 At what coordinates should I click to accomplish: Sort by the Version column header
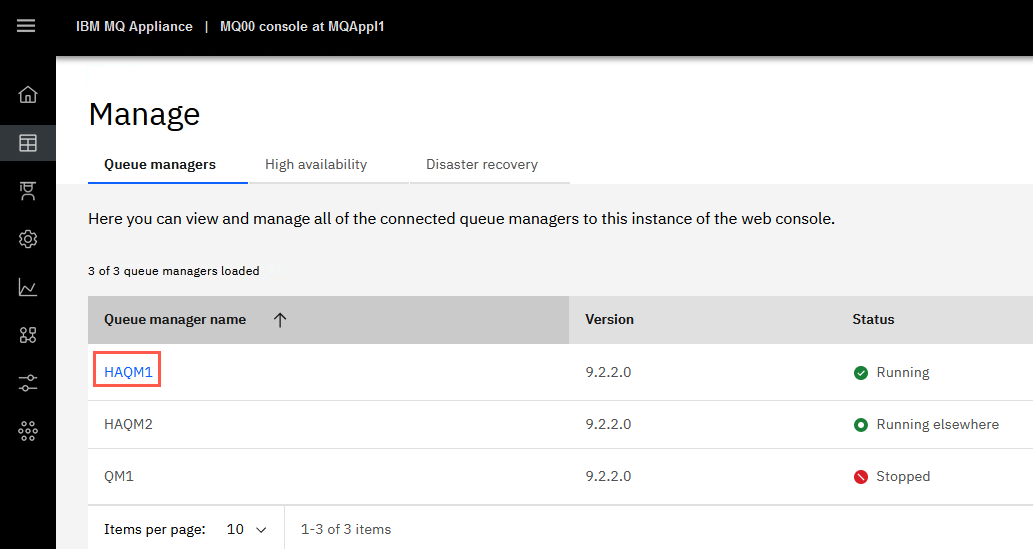pyautogui.click(x=609, y=320)
